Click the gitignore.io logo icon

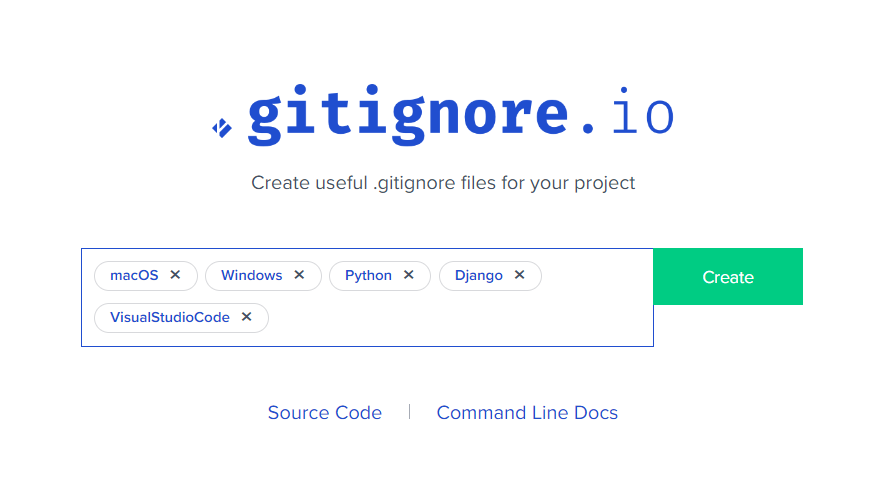coord(222,128)
